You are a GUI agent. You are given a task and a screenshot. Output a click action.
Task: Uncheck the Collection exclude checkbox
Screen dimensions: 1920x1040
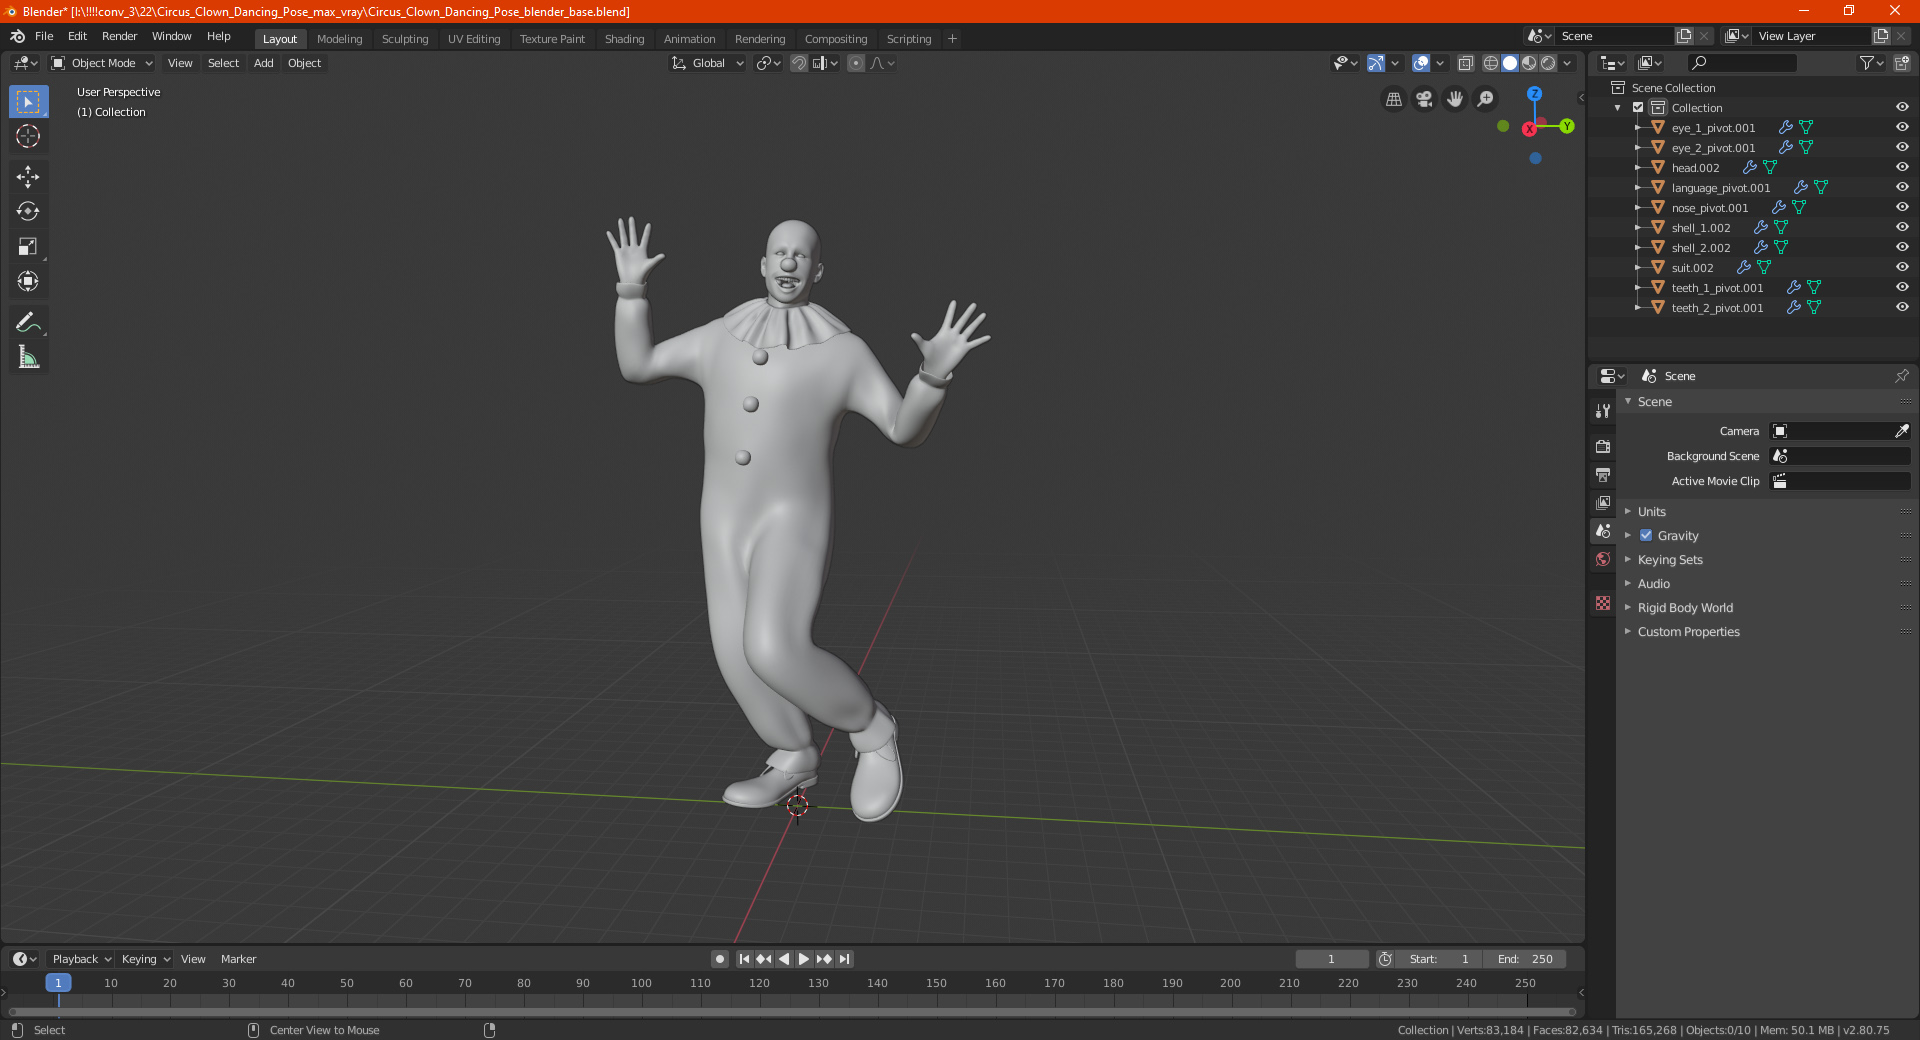tap(1638, 108)
